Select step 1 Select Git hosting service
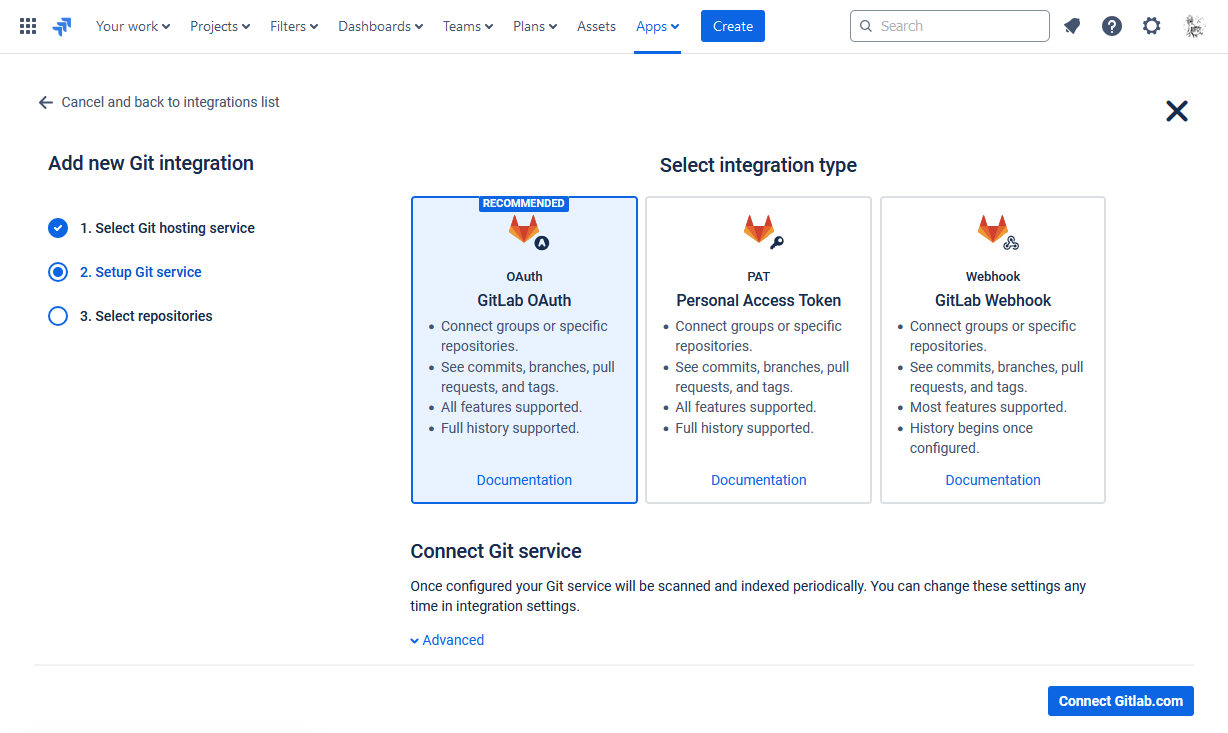 click(152, 228)
